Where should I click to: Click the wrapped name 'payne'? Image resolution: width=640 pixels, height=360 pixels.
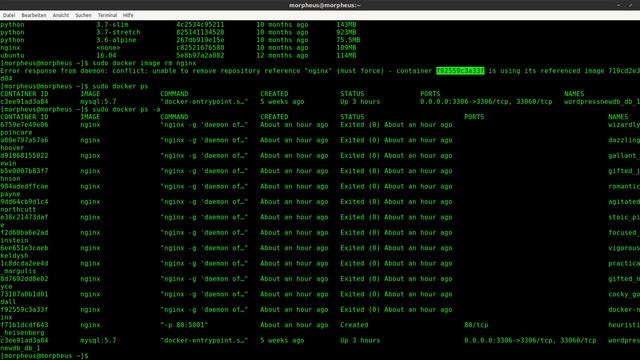tap(10, 194)
